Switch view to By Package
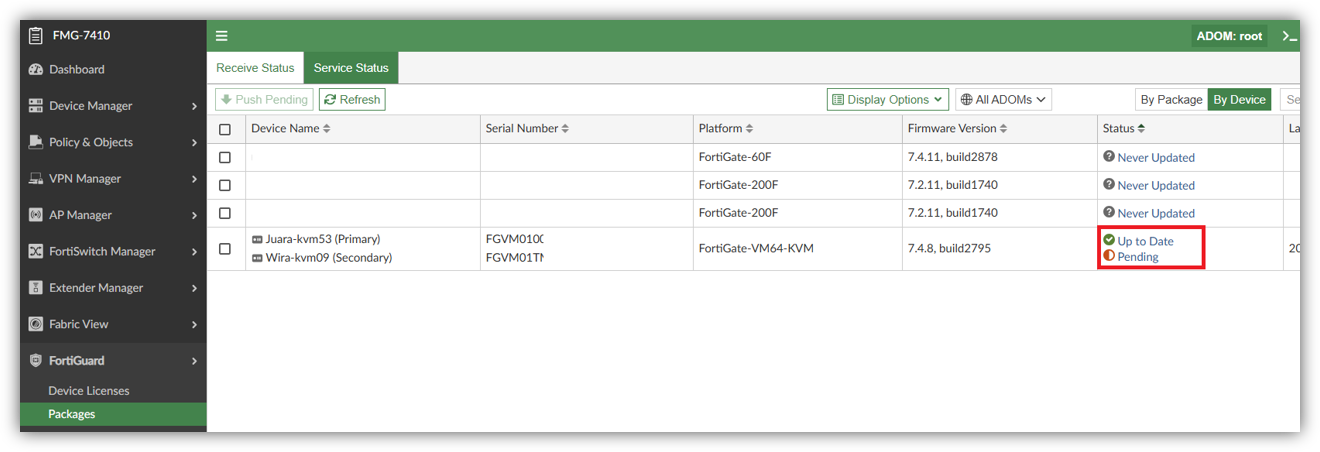 pos(1171,100)
